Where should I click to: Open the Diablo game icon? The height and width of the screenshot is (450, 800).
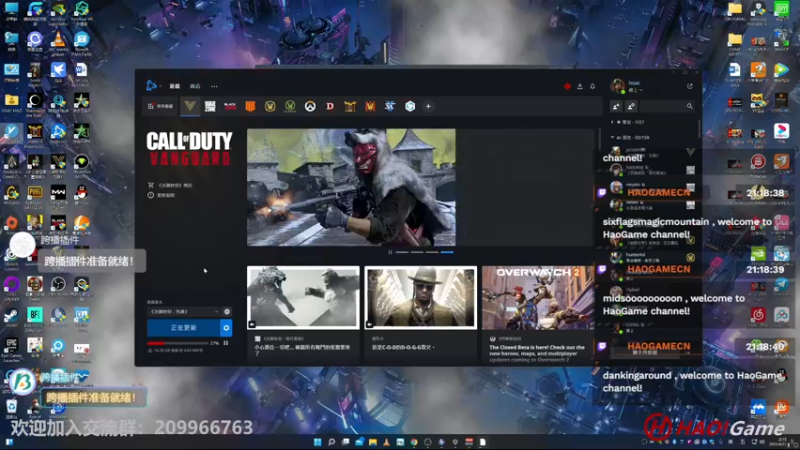(330, 106)
